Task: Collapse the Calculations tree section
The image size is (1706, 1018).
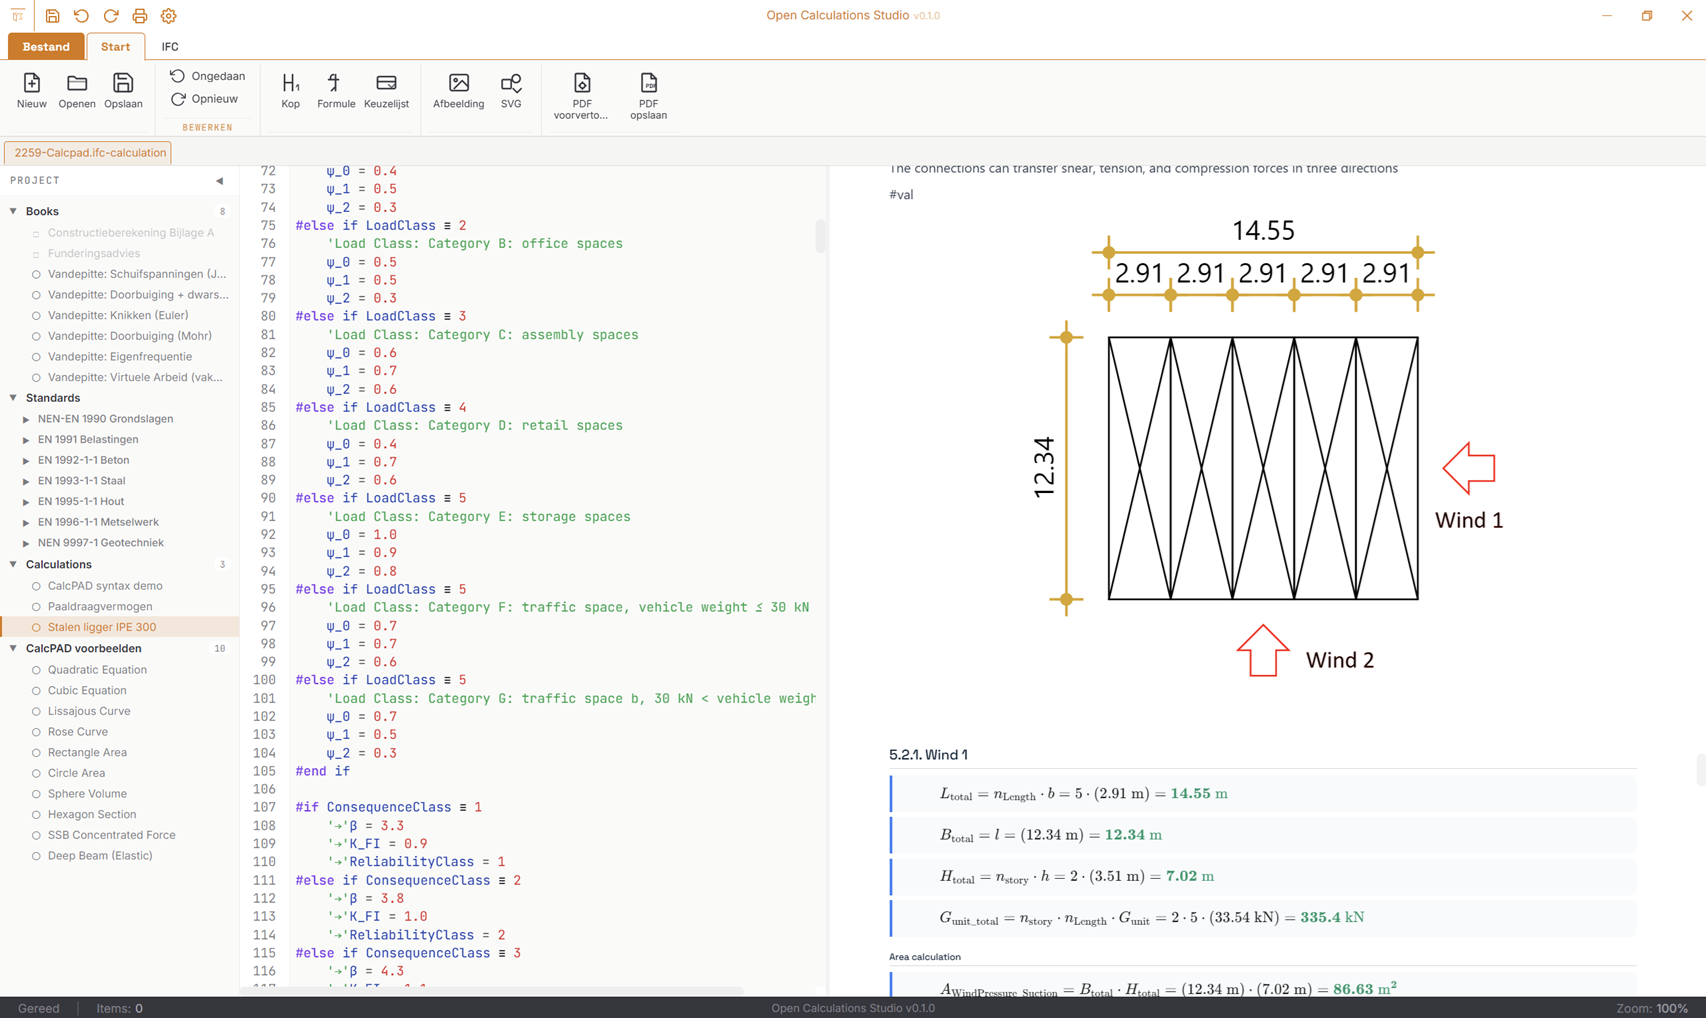Action: pos(13,565)
